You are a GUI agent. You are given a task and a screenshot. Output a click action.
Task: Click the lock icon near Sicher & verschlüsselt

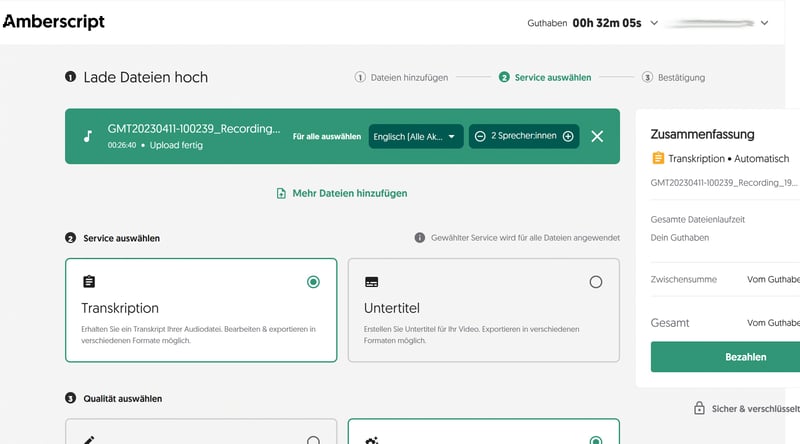pyautogui.click(x=700, y=408)
